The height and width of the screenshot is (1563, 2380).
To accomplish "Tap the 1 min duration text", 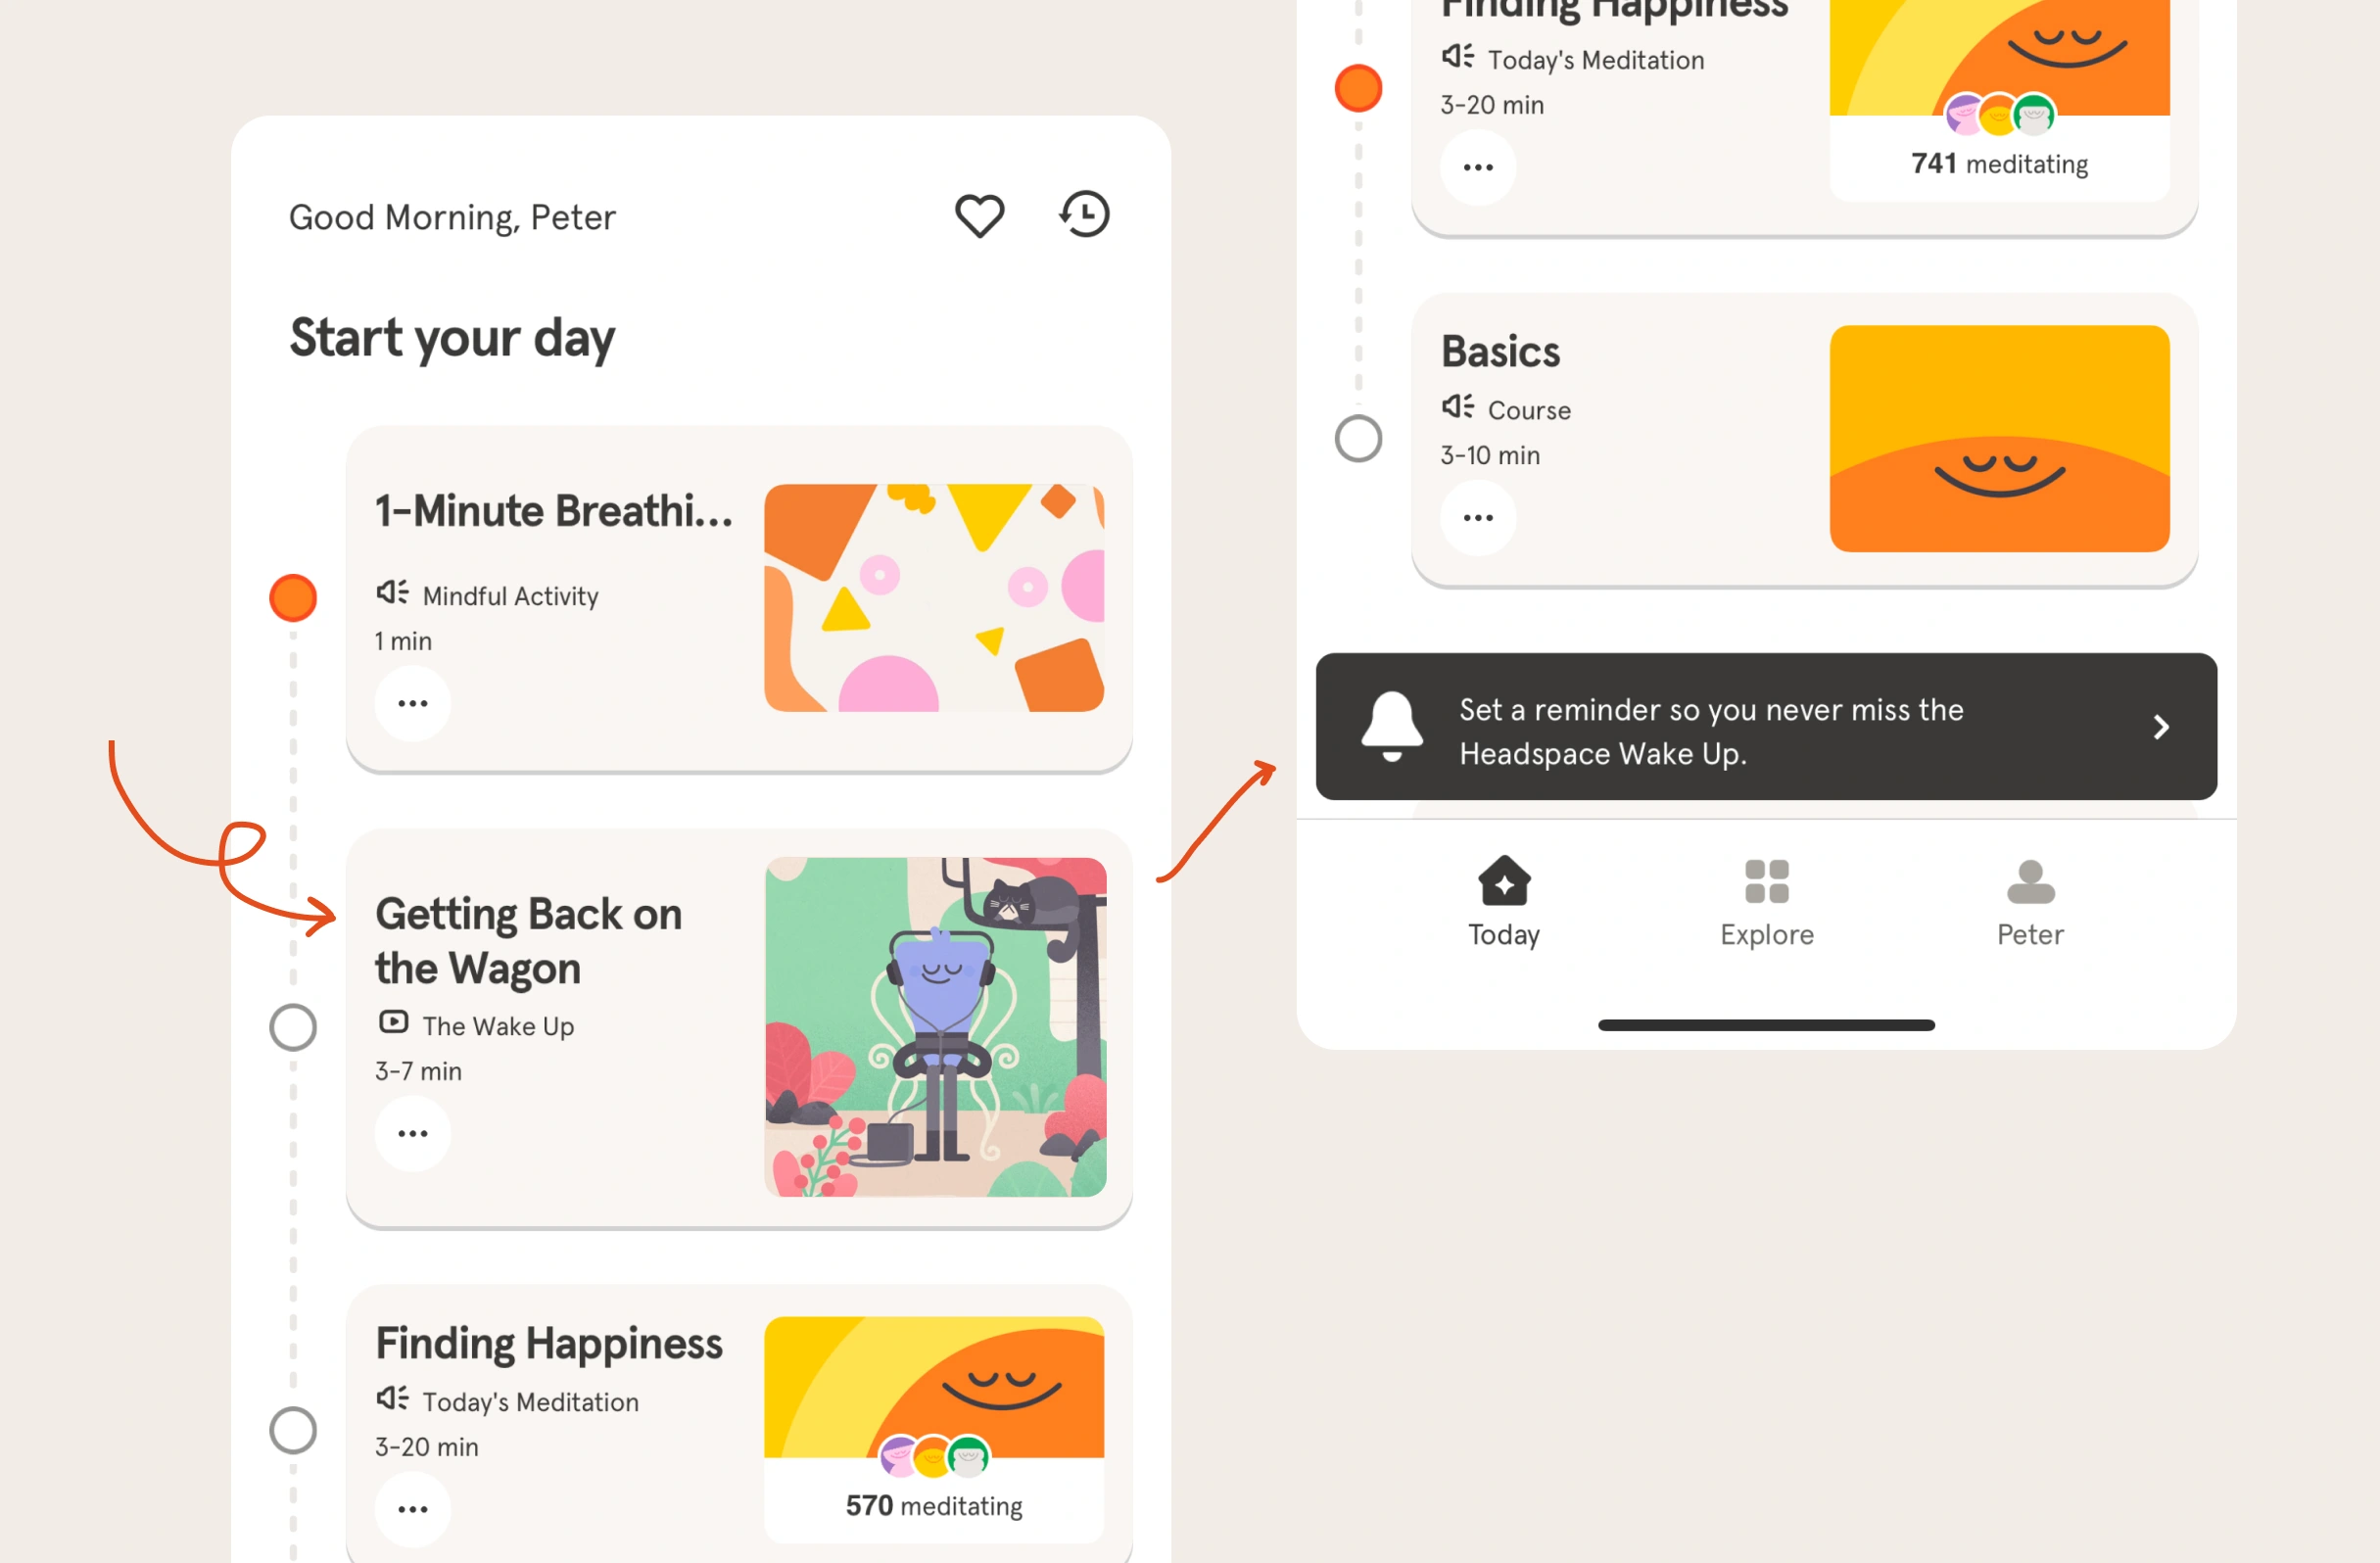I will coord(403,641).
